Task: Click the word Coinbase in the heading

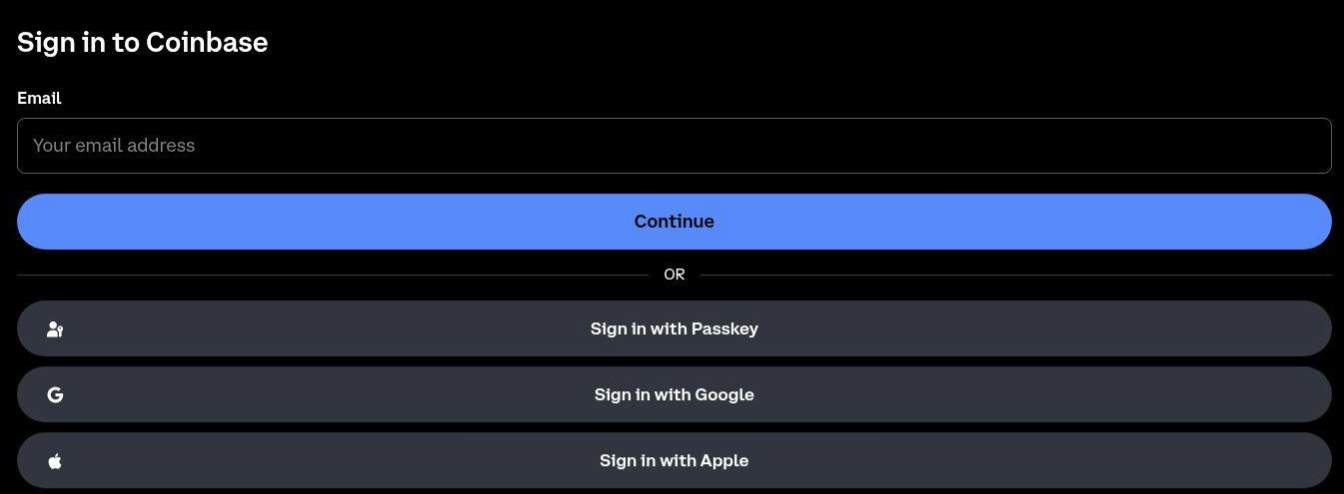Action: point(207,42)
